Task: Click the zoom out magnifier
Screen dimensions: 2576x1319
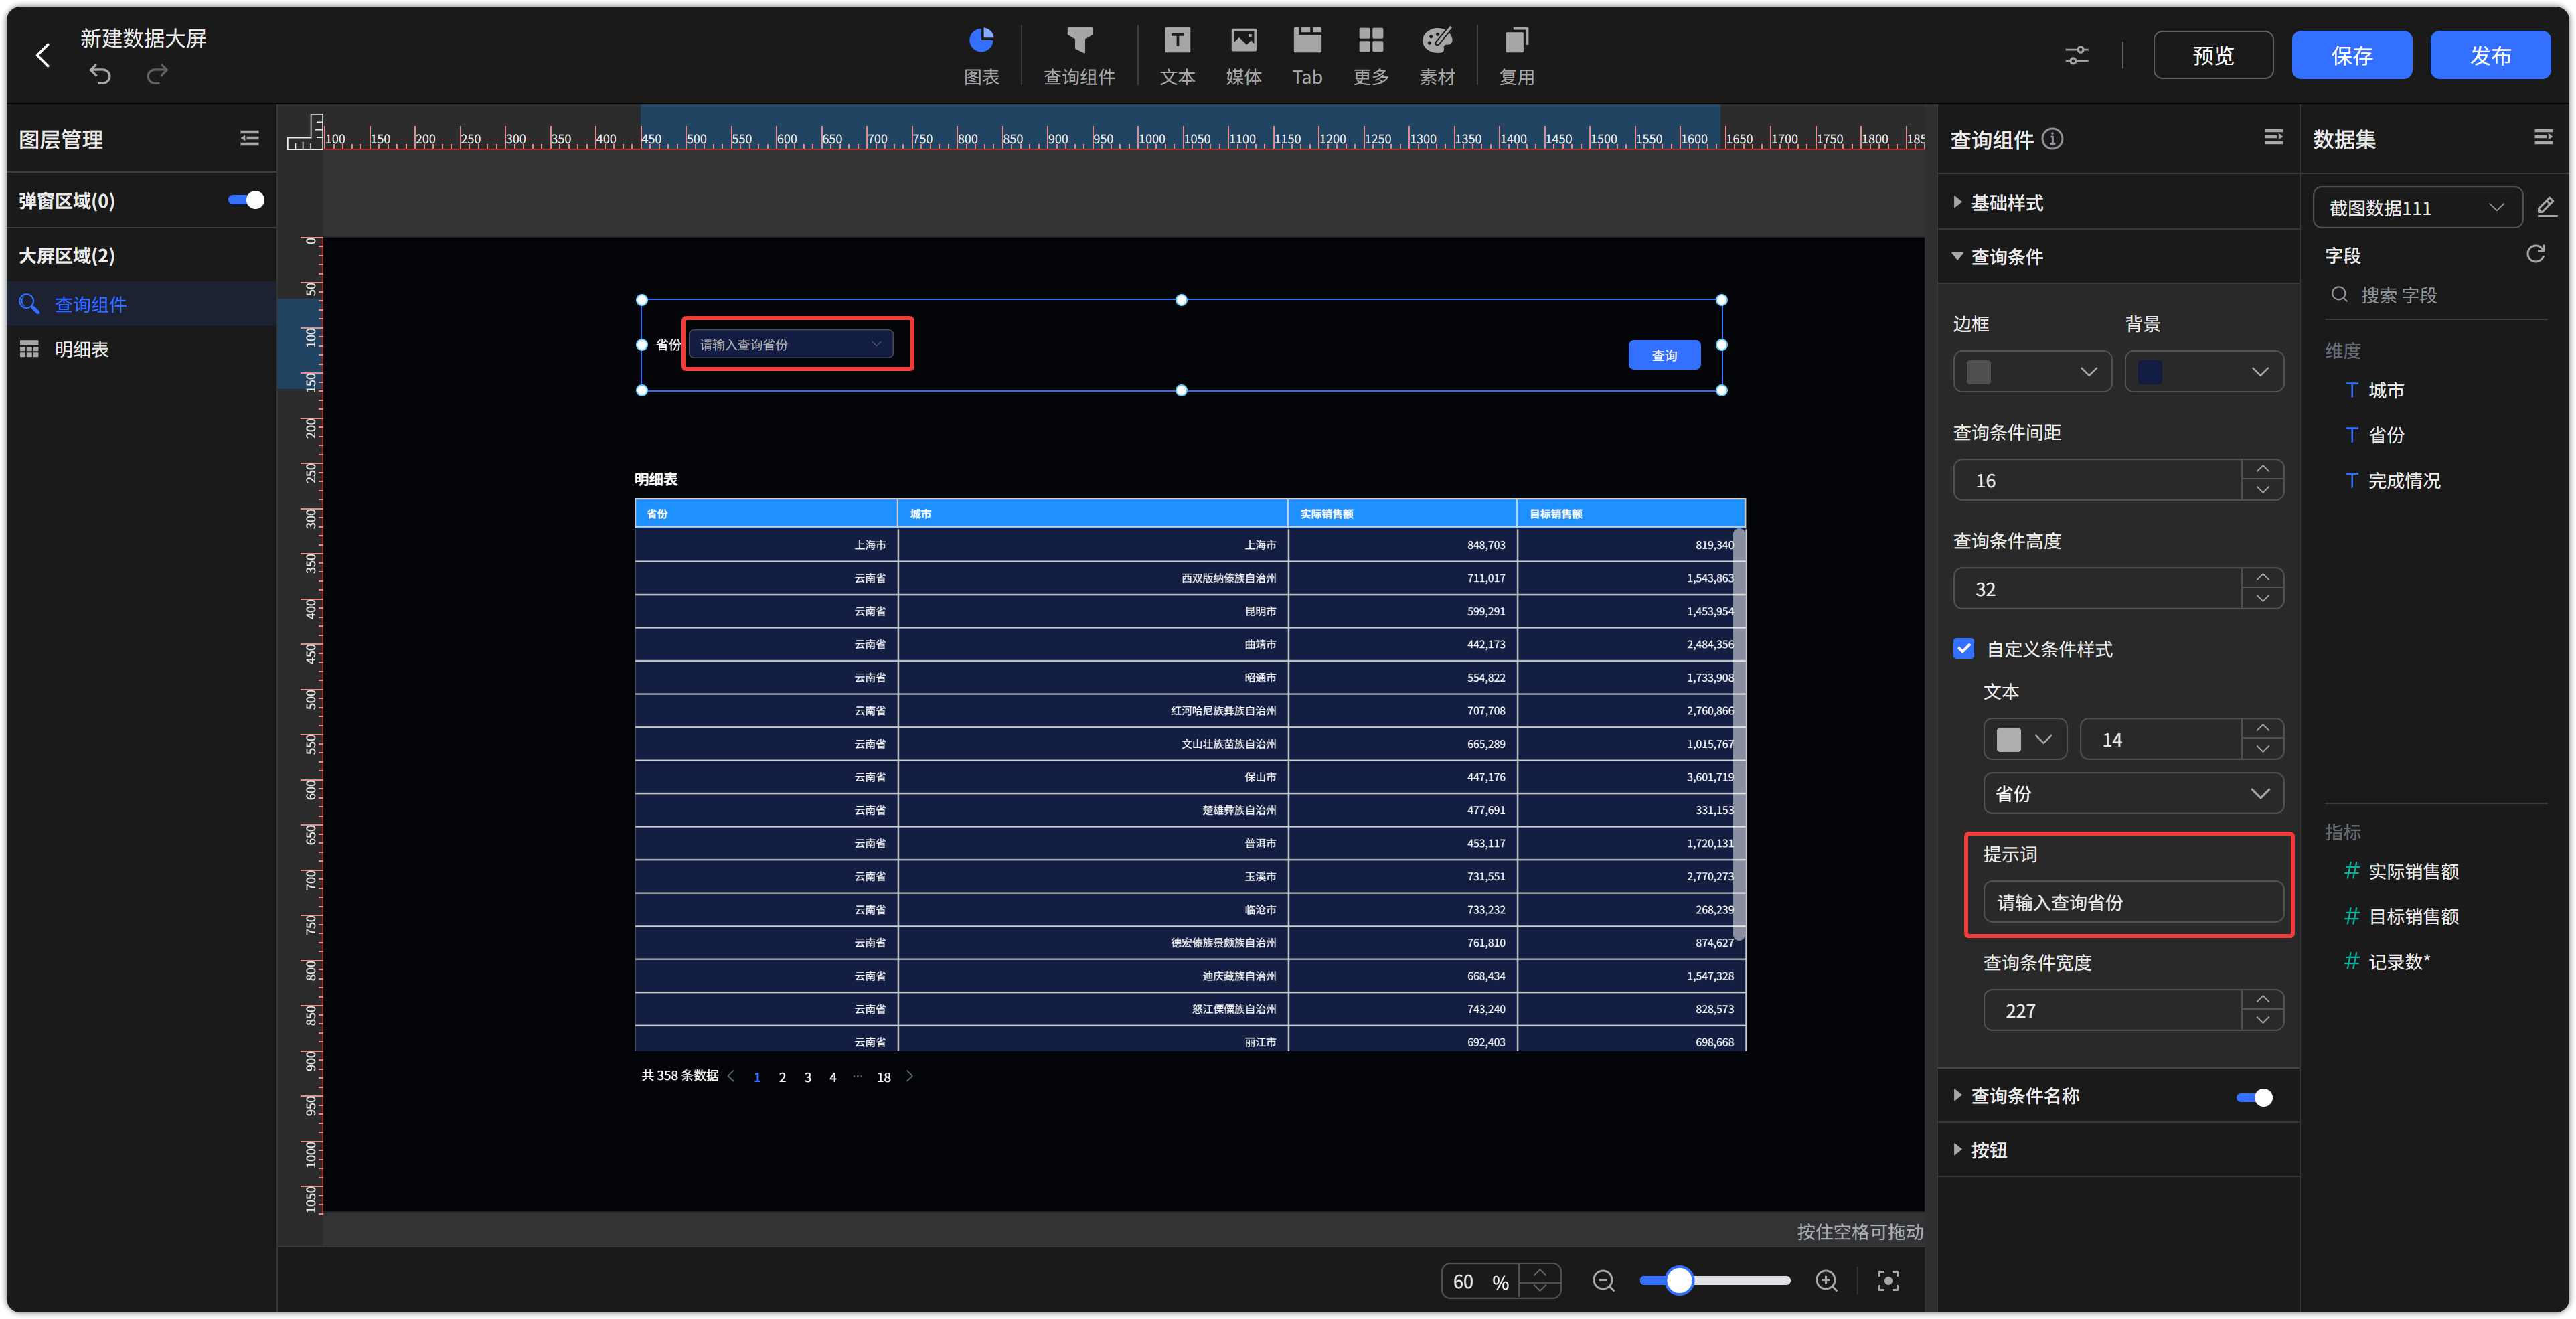Action: pos(1603,1281)
